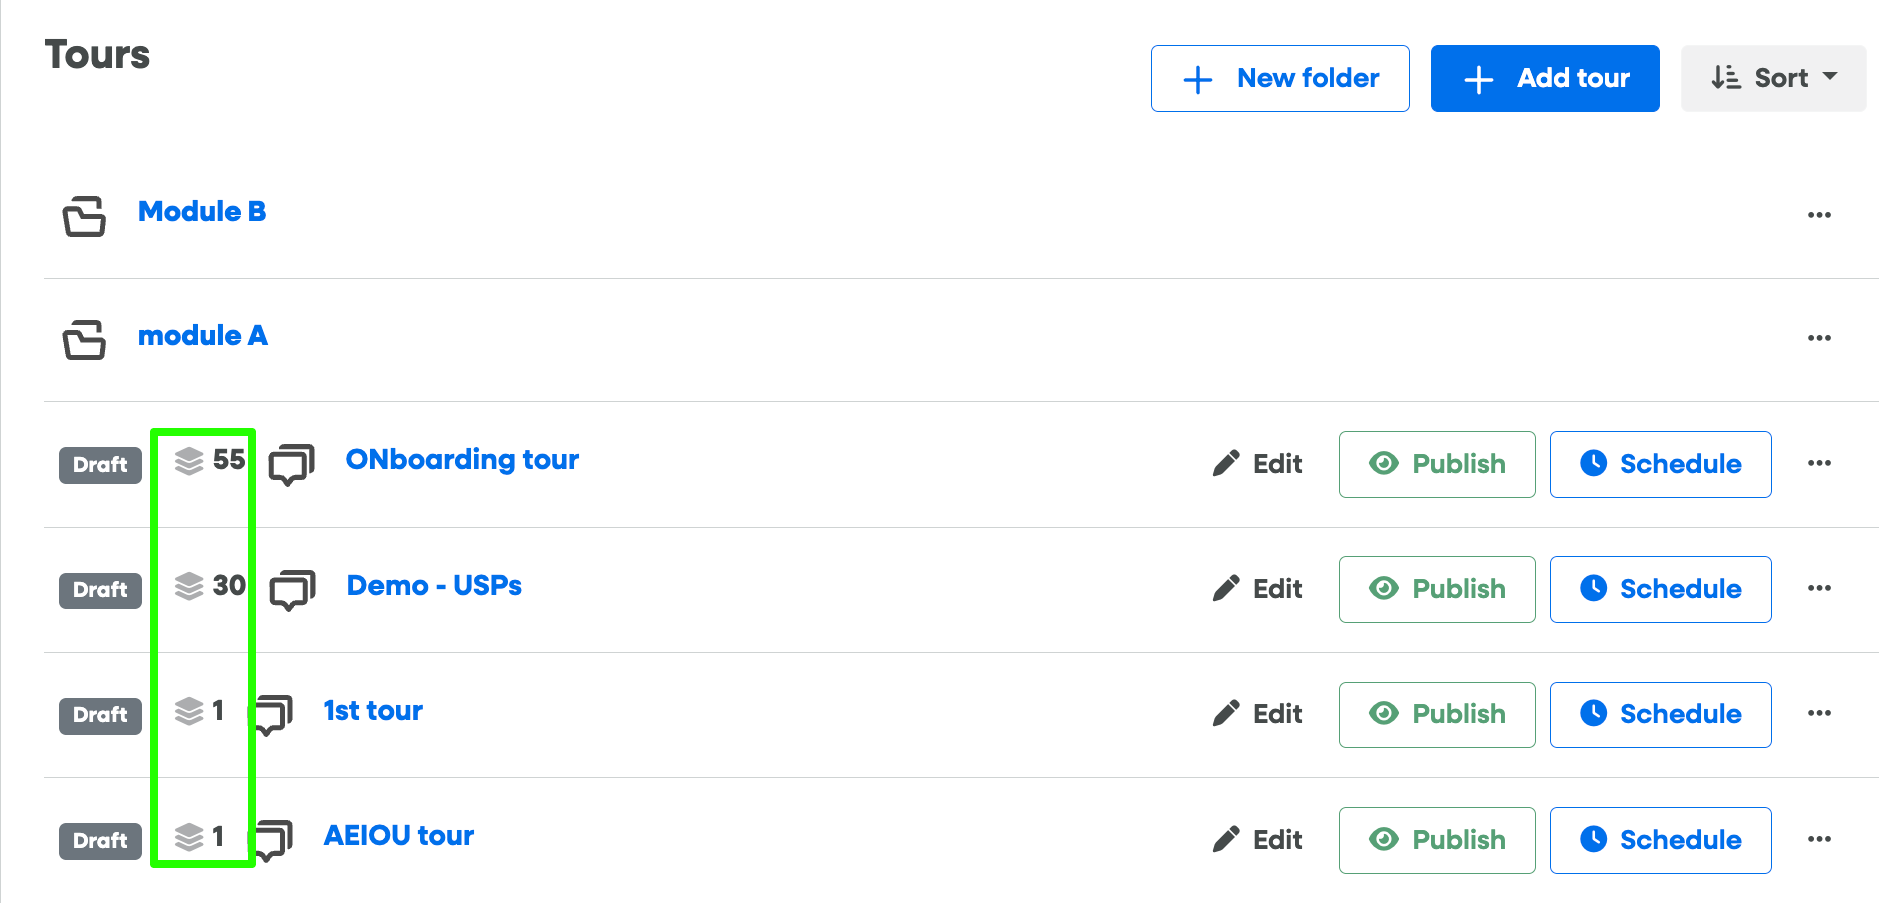
Task: Open more options for module A folder
Action: [x=1819, y=338]
